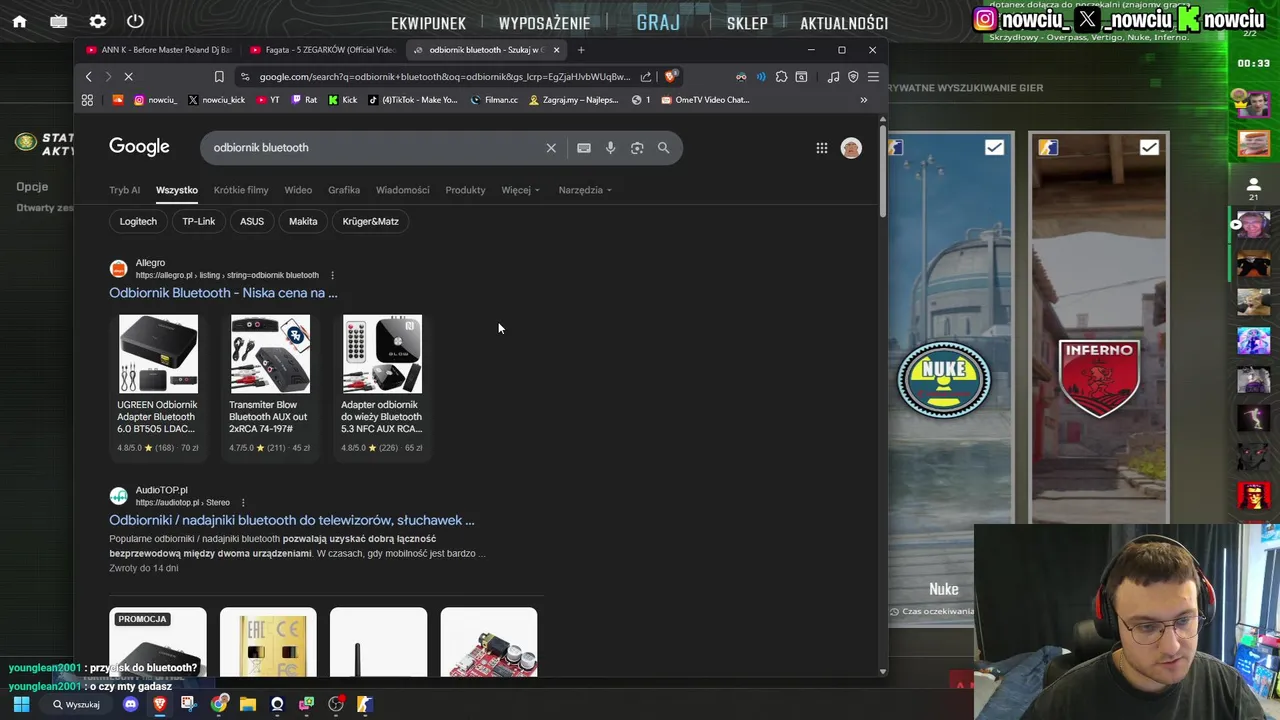Expand the Więcej search filter dropdown
The width and height of the screenshot is (1280, 720).
520,190
